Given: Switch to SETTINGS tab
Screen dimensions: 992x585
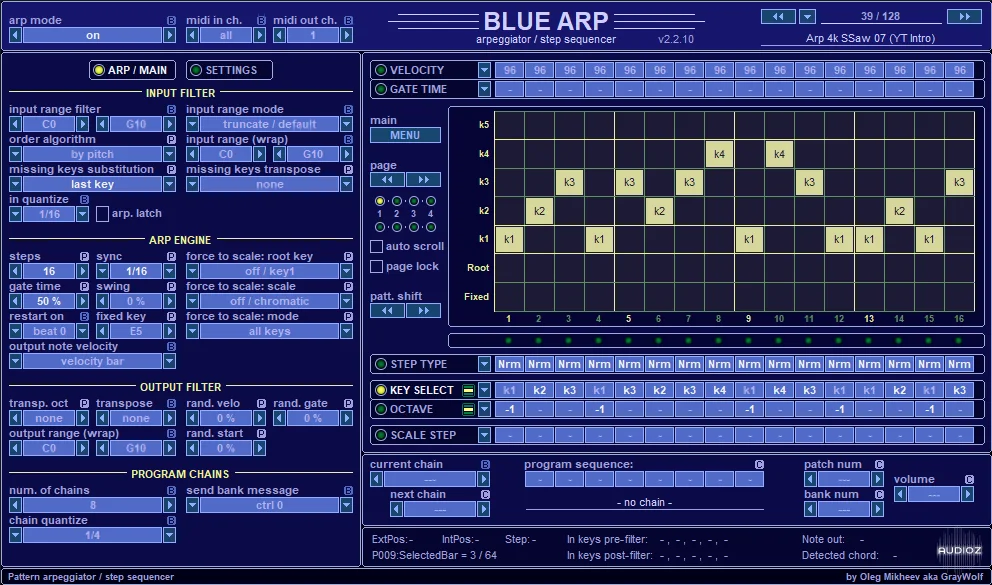Looking at the screenshot, I should pyautogui.click(x=229, y=70).
